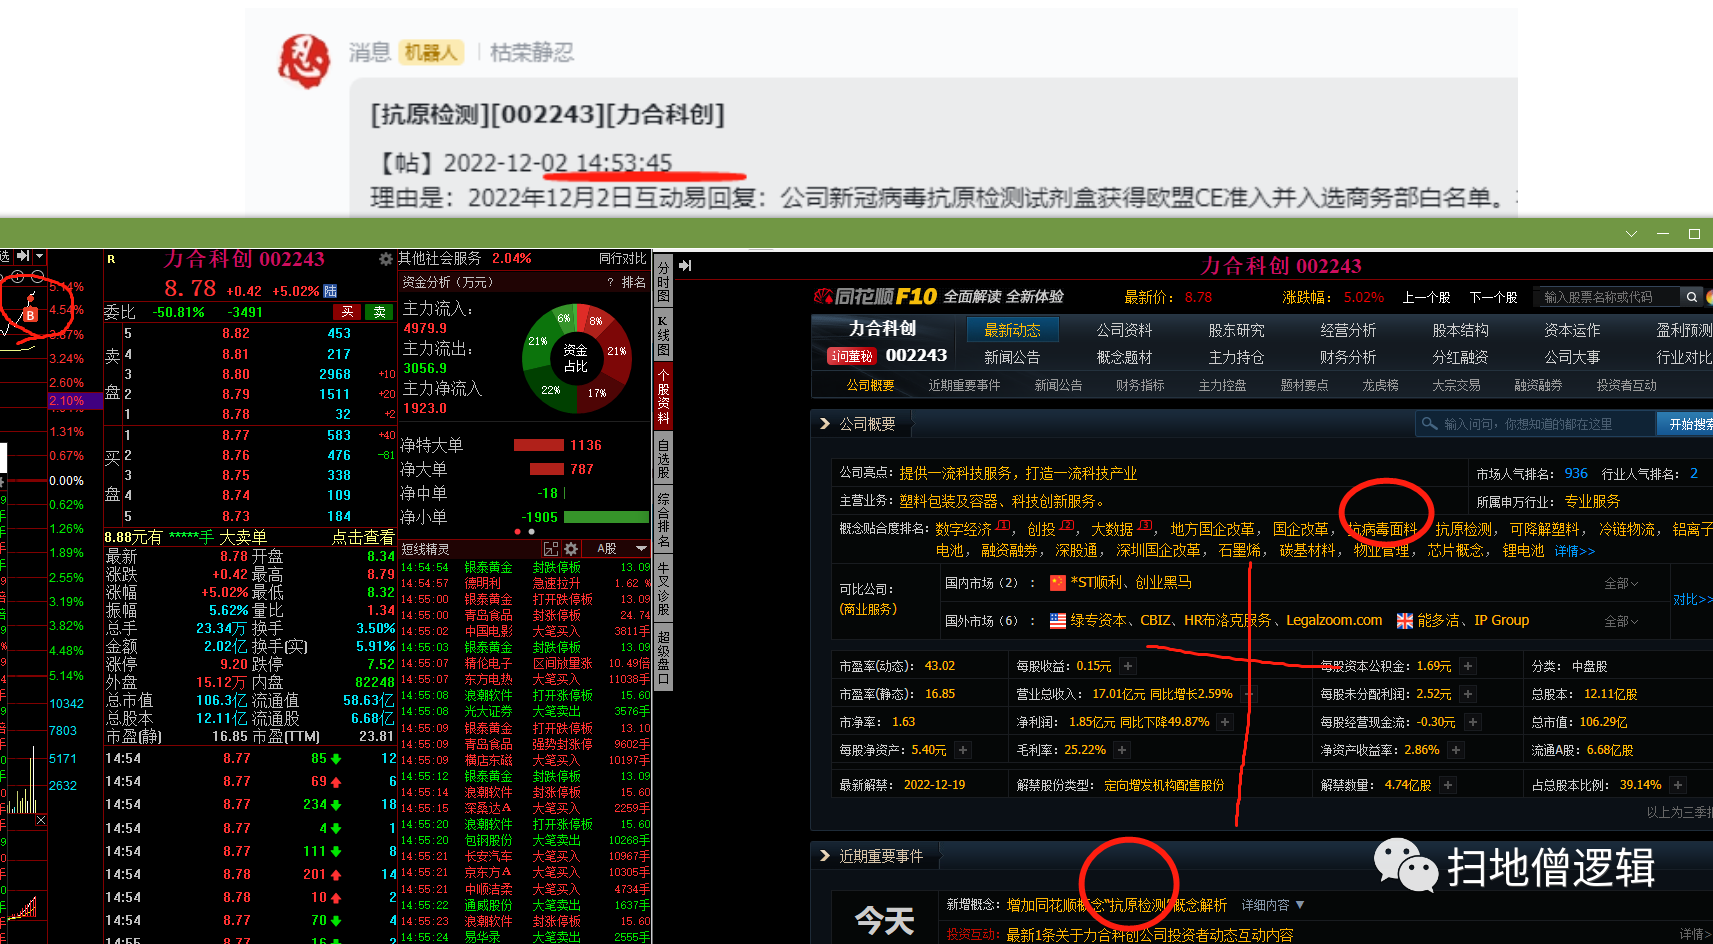
Task: Select the 自选股 side tab
Action: coord(662,457)
